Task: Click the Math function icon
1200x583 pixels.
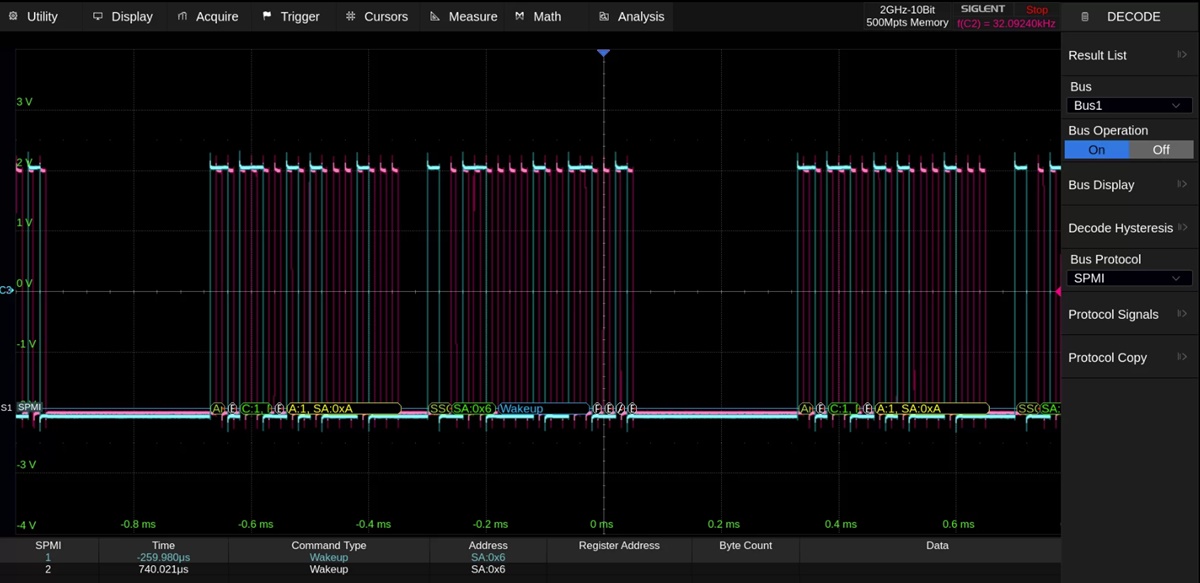Action: [520, 17]
